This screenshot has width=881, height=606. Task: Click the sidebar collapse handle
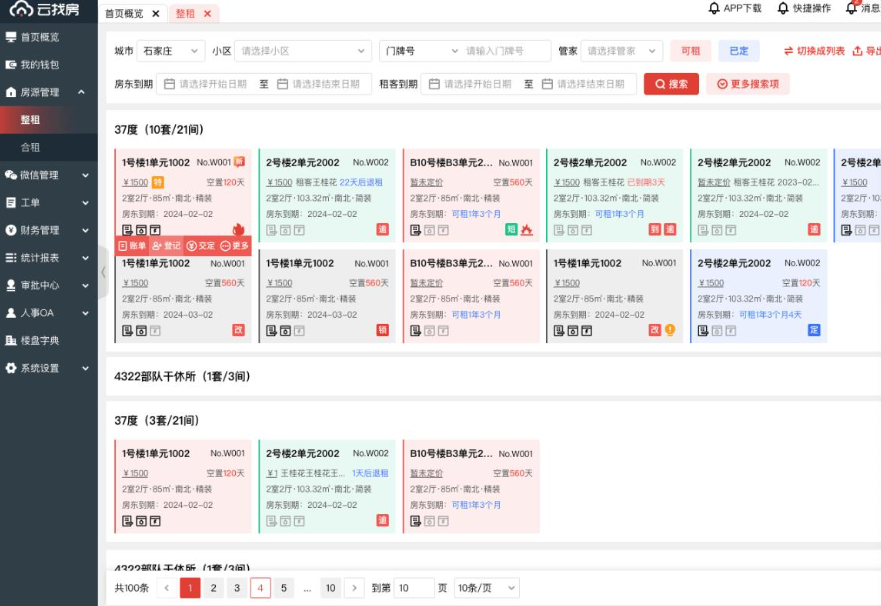click(103, 272)
